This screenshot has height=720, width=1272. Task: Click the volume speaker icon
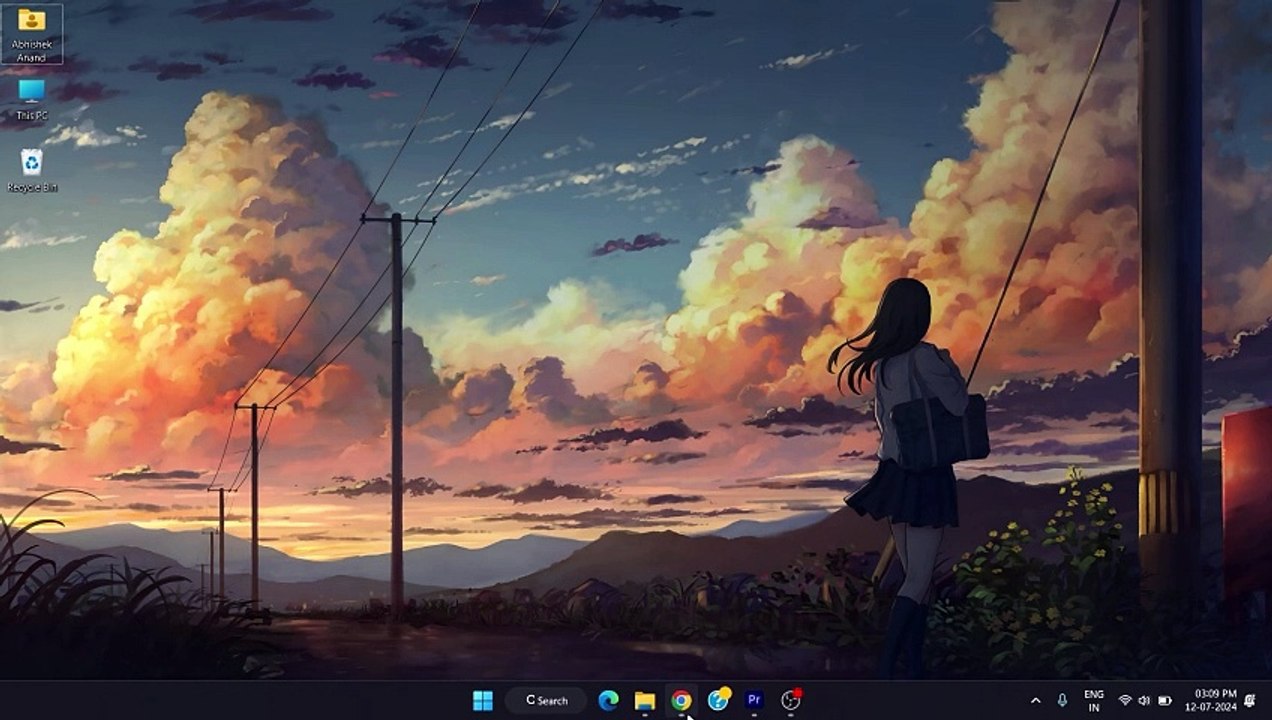(x=1144, y=700)
